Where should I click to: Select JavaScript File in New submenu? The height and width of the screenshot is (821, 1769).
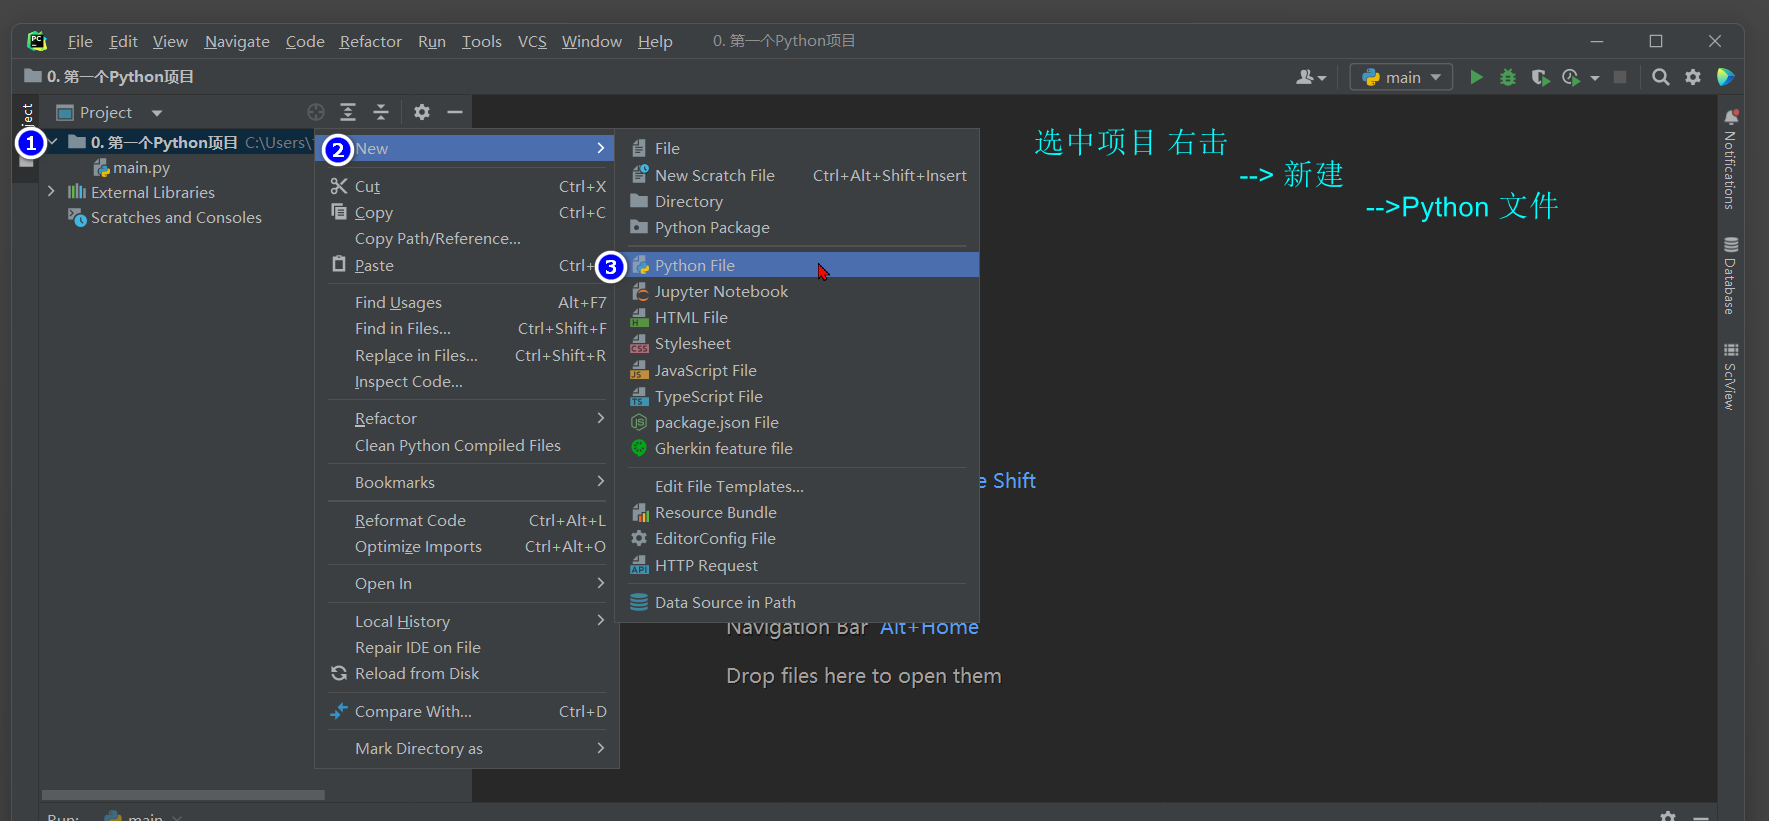tap(798, 370)
